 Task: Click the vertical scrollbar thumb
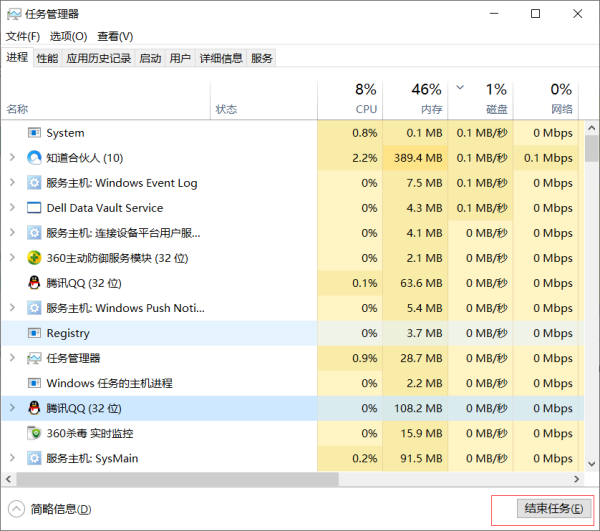pyautogui.click(x=592, y=148)
